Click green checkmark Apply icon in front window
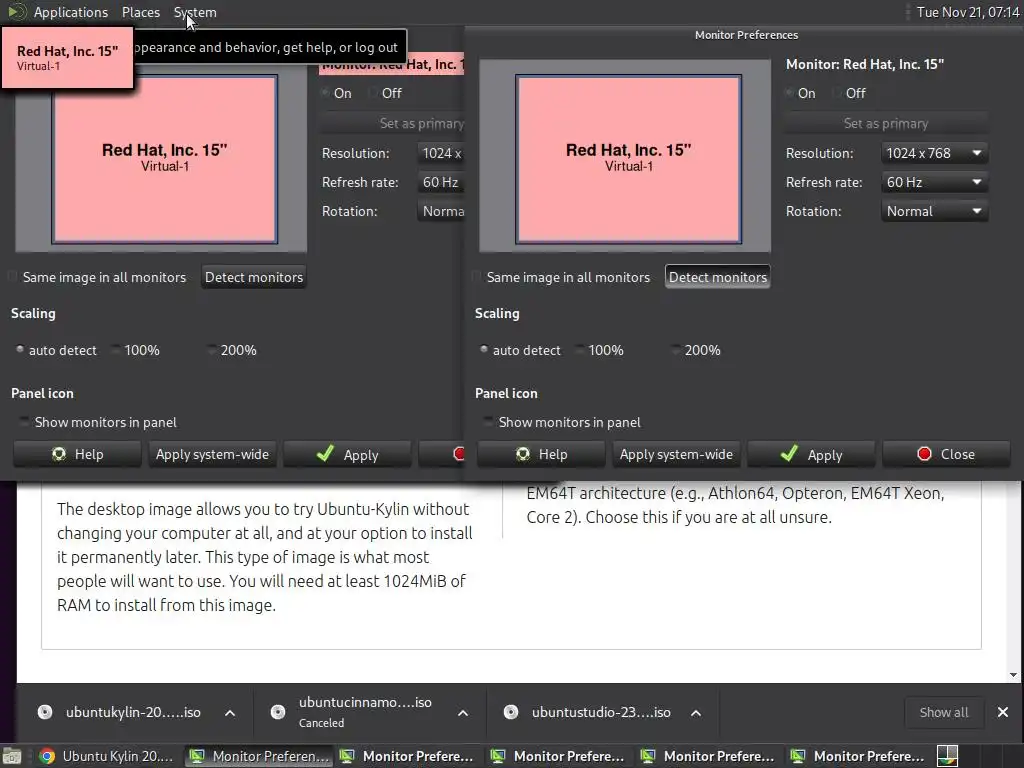Viewport: 1024px width, 768px height. [x=789, y=453]
